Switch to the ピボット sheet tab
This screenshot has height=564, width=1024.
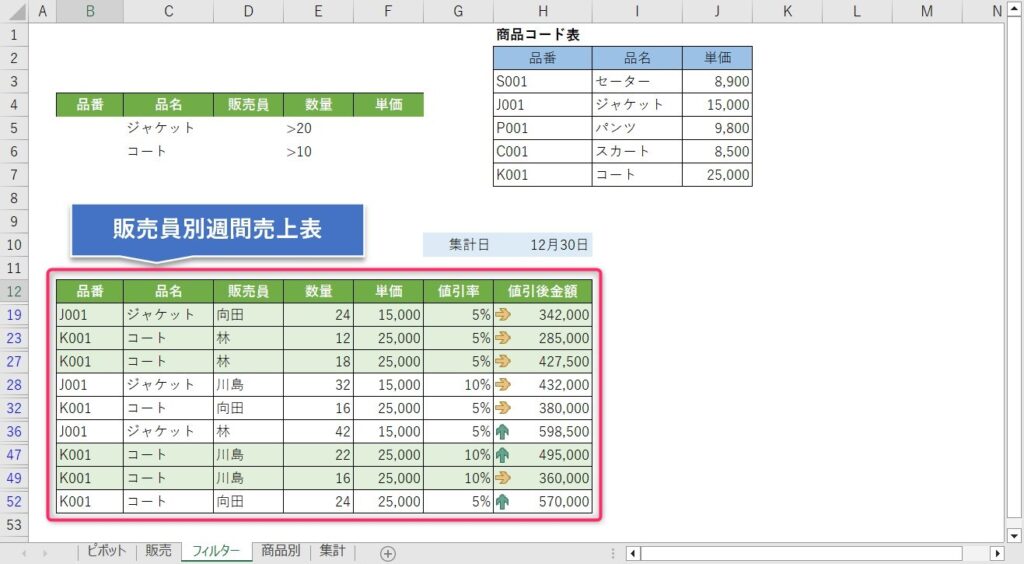pyautogui.click(x=106, y=551)
